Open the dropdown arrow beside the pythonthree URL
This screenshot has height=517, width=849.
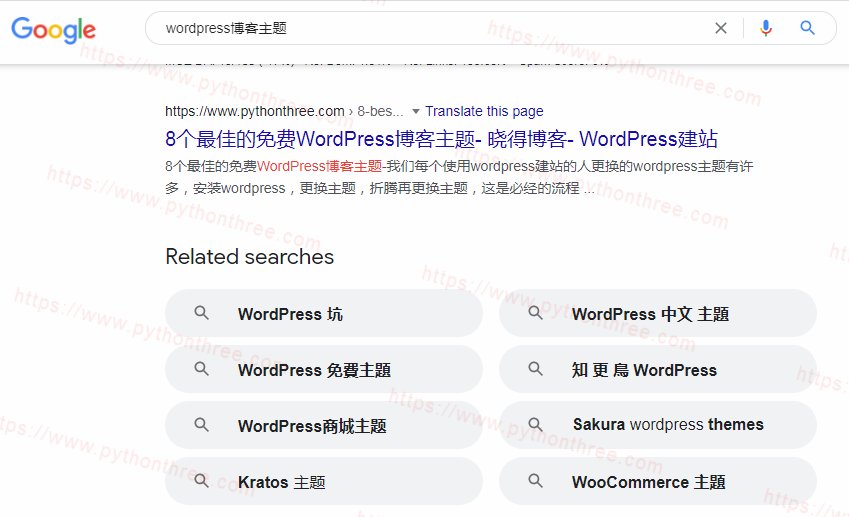click(416, 112)
